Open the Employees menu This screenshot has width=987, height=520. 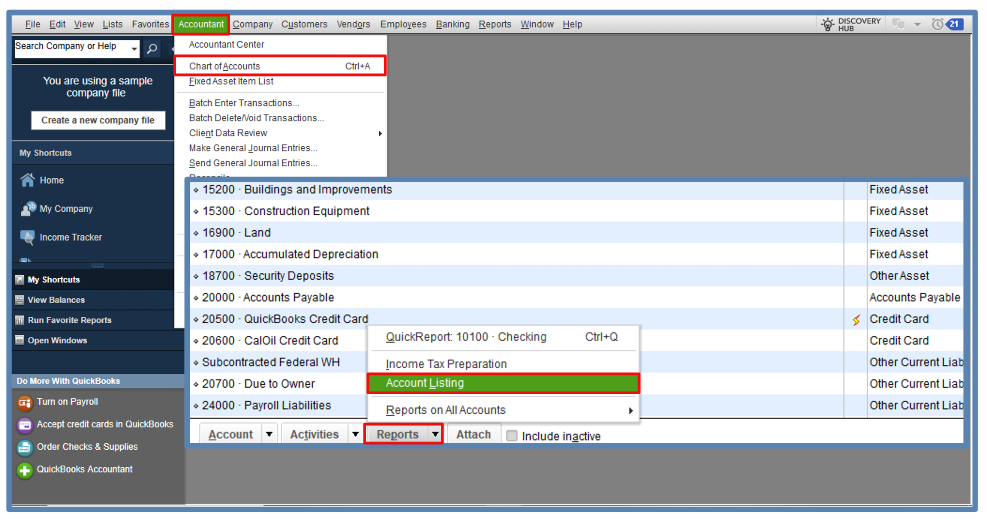pyautogui.click(x=403, y=24)
